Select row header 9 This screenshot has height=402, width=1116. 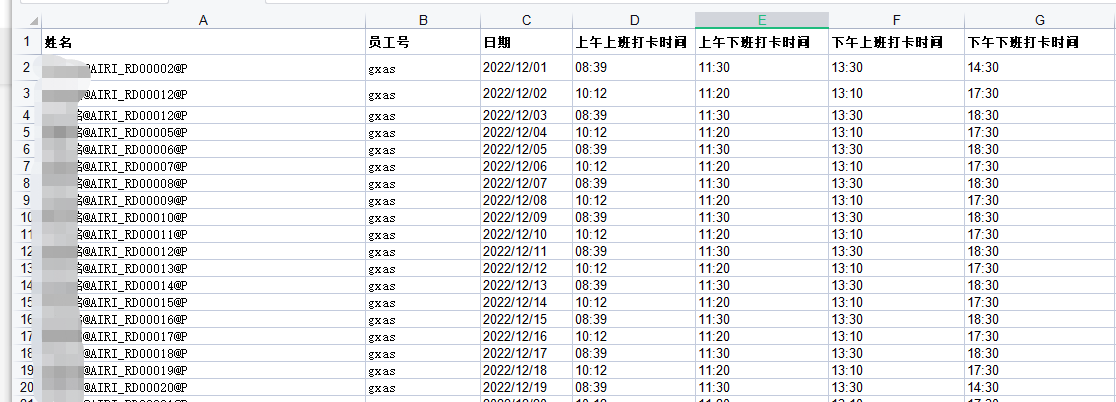click(x=27, y=200)
